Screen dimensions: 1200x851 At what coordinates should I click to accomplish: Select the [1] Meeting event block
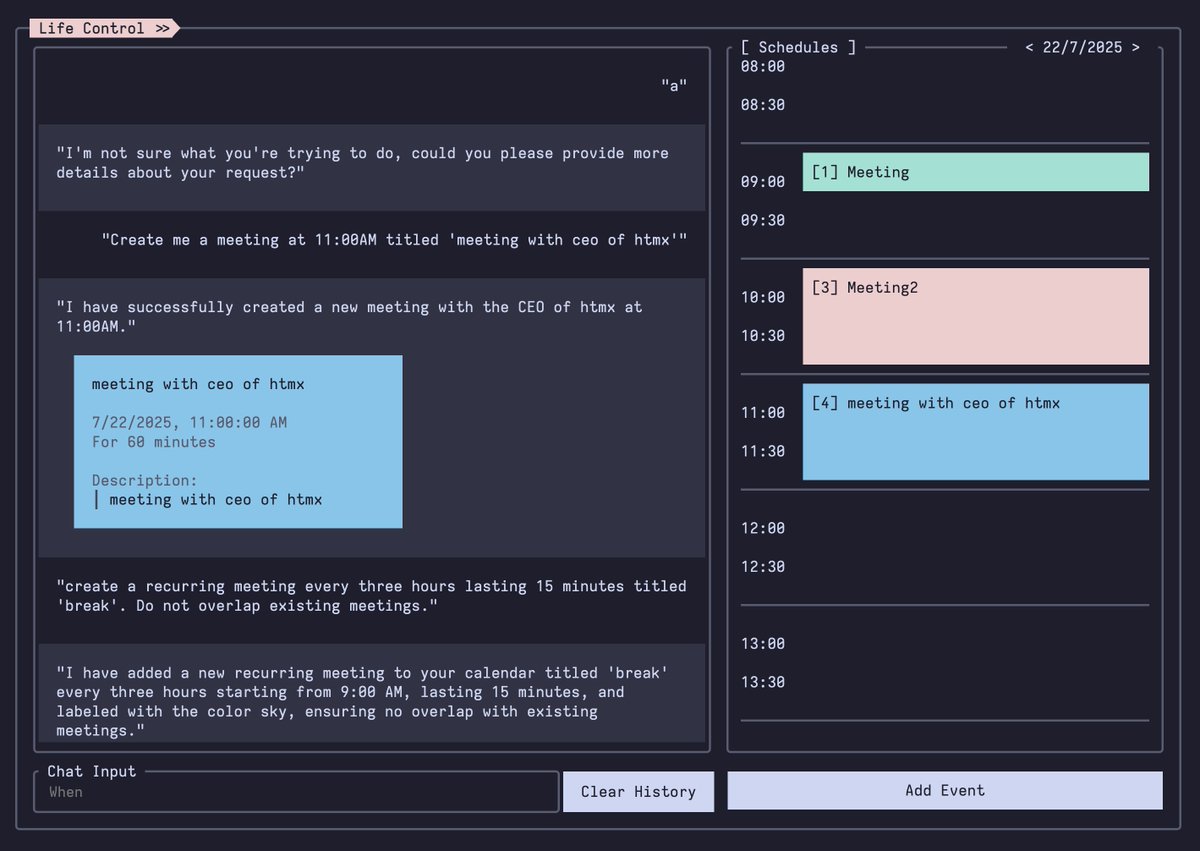coord(975,172)
